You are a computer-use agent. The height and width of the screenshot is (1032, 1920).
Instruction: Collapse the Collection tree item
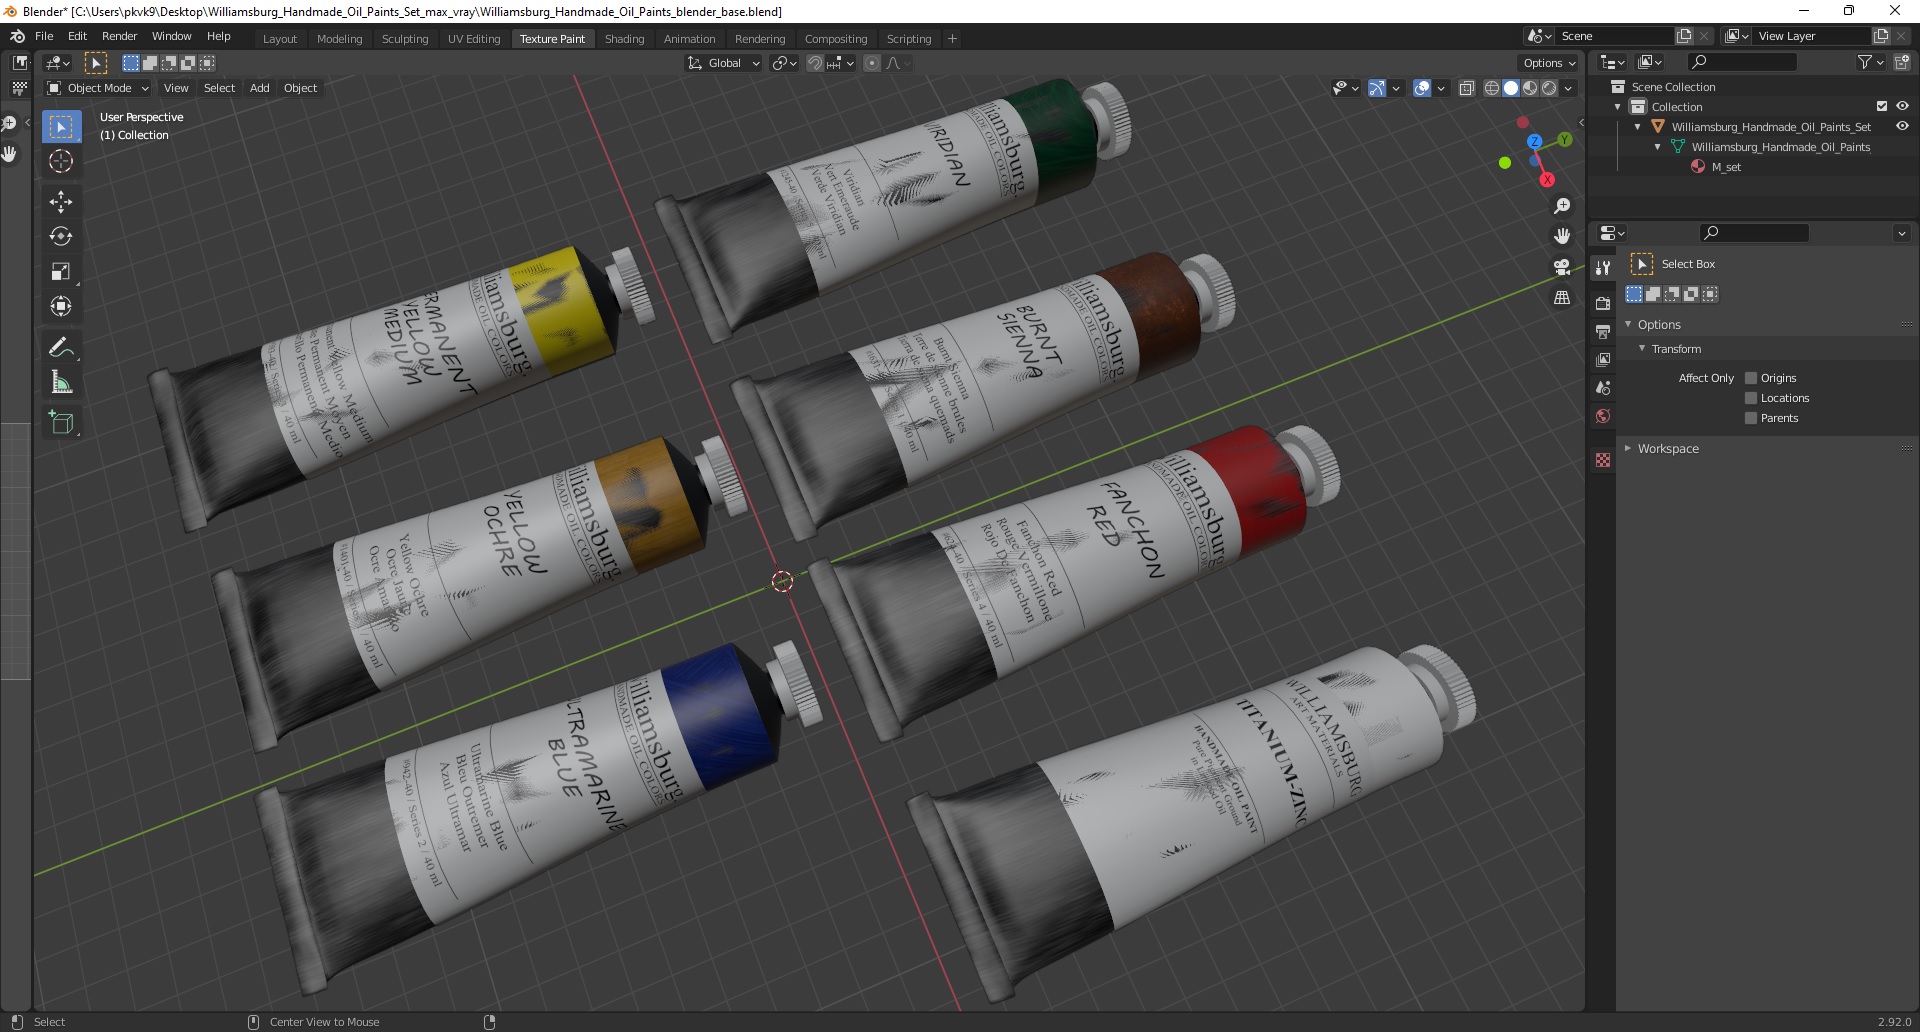click(1618, 107)
